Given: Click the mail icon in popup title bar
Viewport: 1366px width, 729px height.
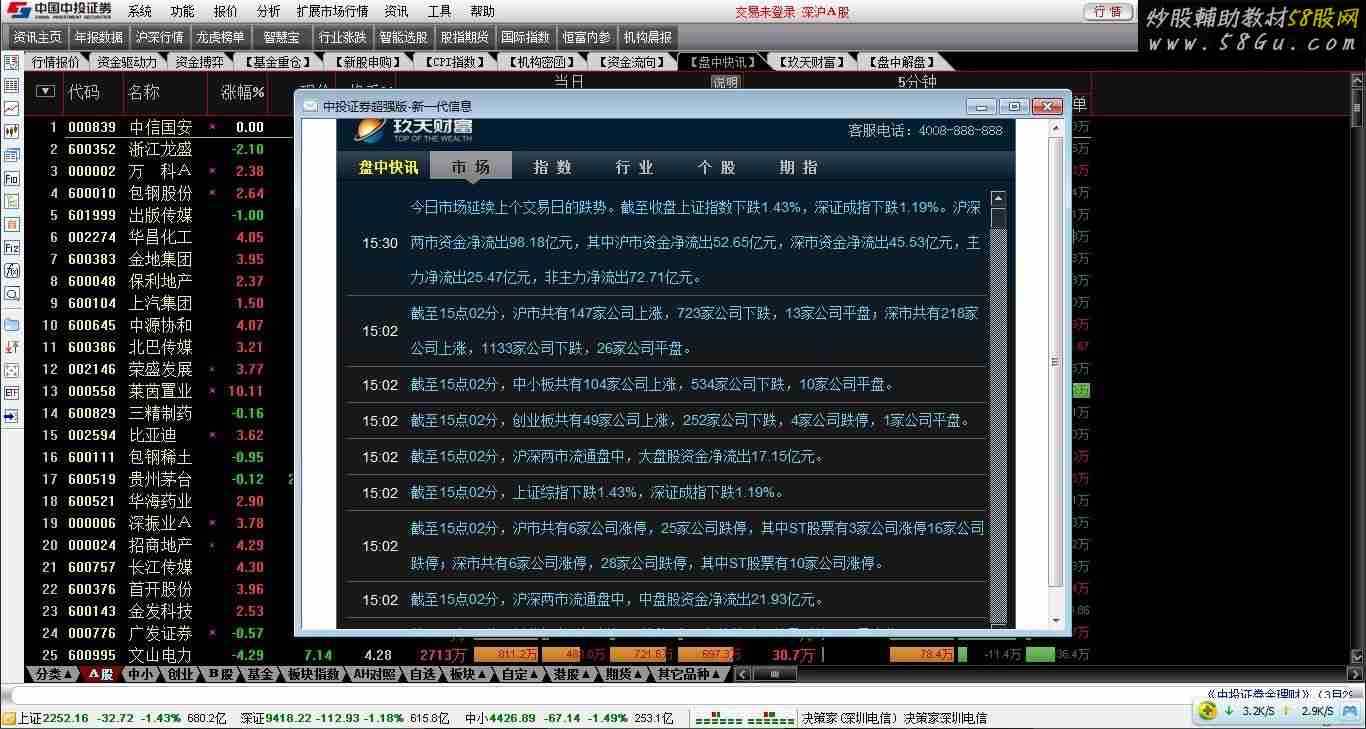Looking at the screenshot, I should click(x=310, y=106).
